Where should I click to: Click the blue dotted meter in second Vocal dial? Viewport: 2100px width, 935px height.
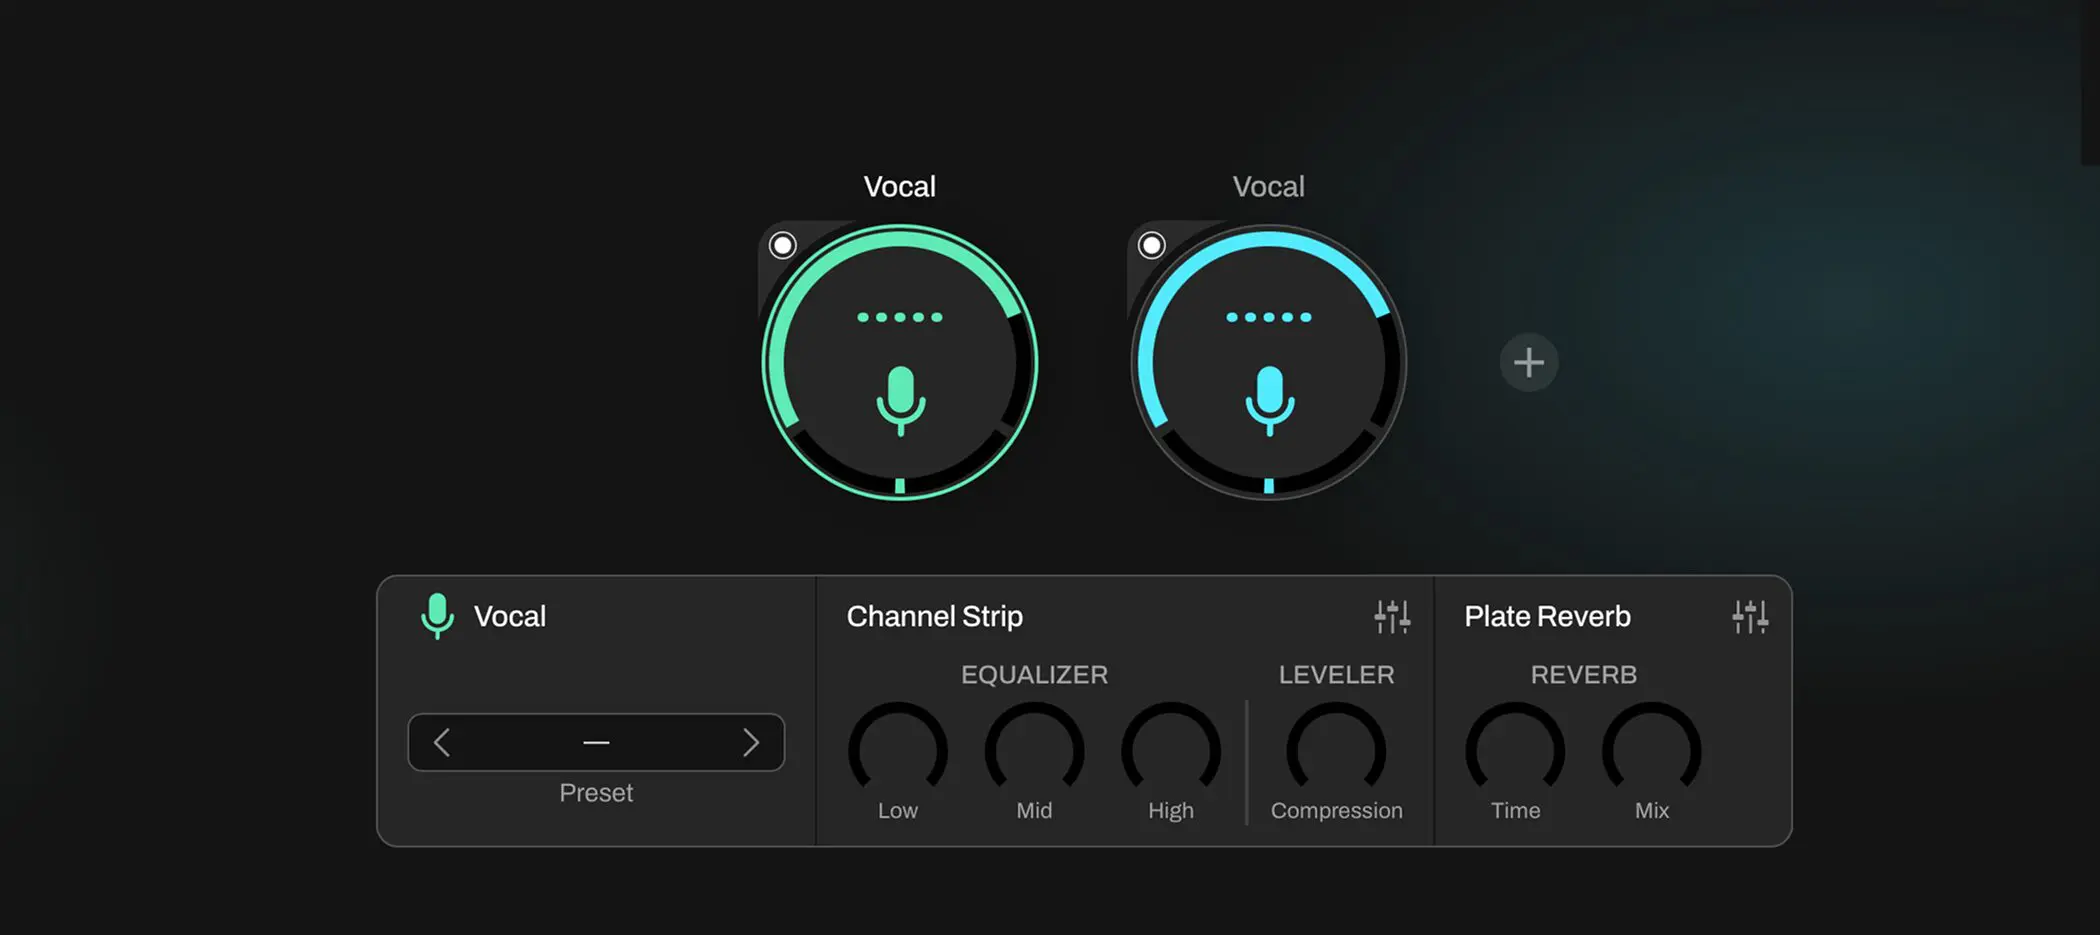pyautogui.click(x=1269, y=317)
